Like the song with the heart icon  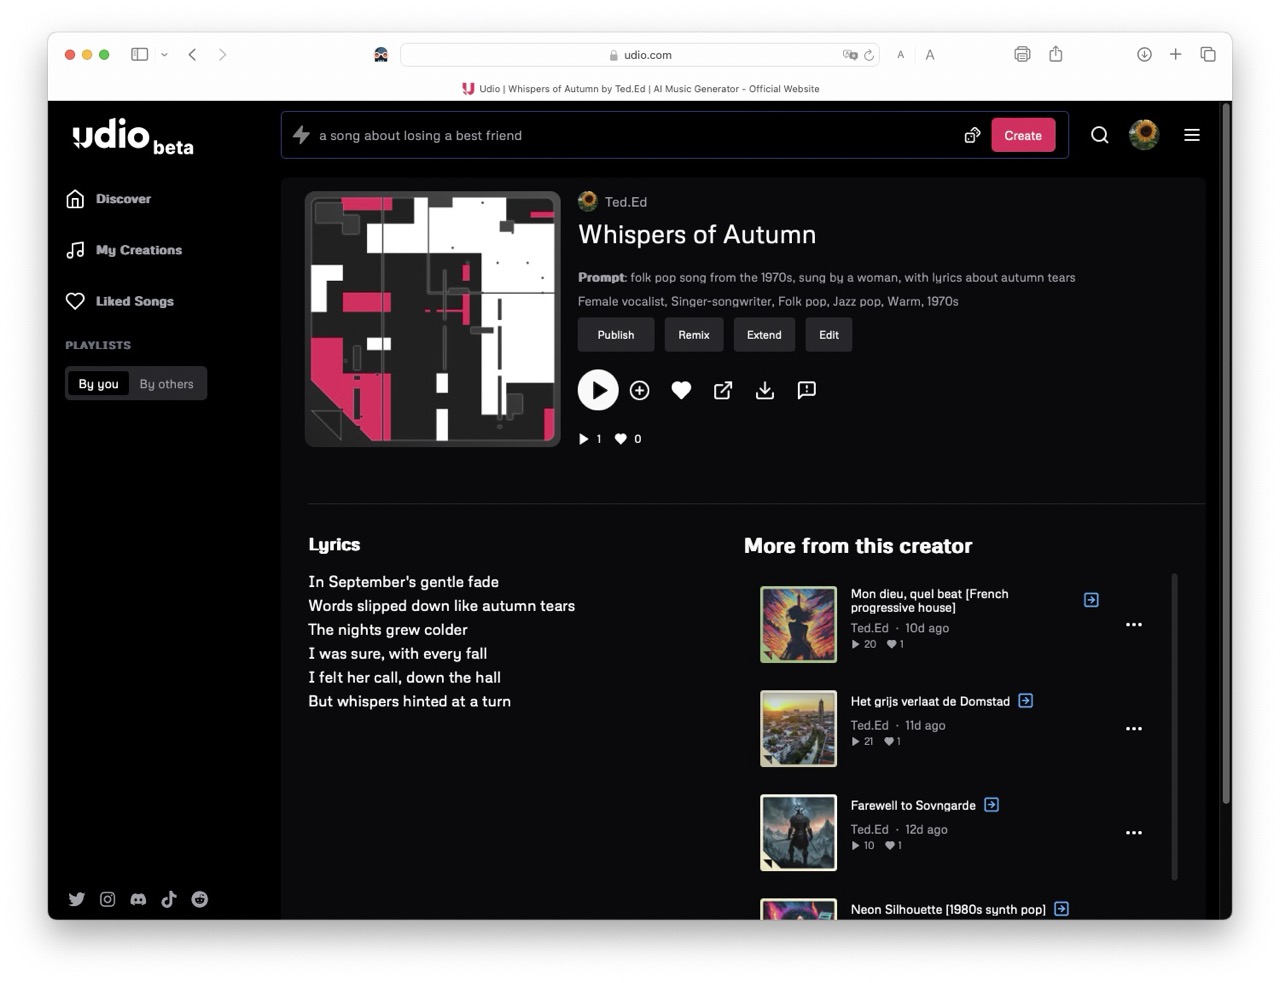coord(681,390)
